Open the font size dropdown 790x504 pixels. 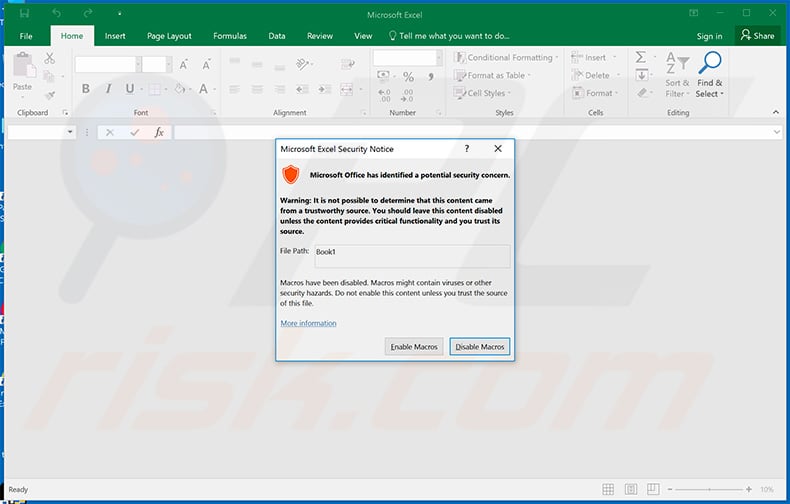coord(169,64)
